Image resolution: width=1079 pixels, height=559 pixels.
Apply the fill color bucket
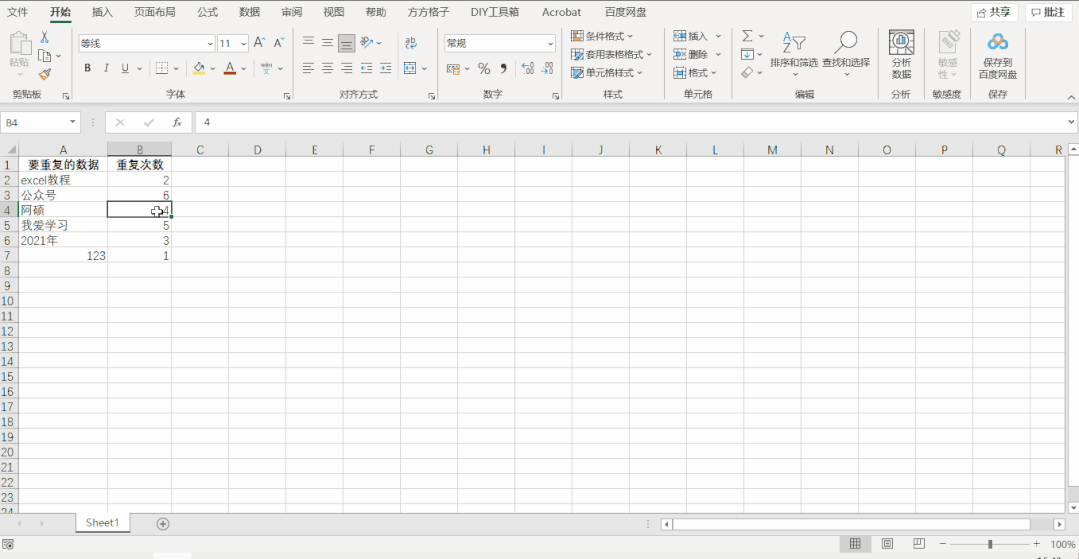(x=199, y=68)
